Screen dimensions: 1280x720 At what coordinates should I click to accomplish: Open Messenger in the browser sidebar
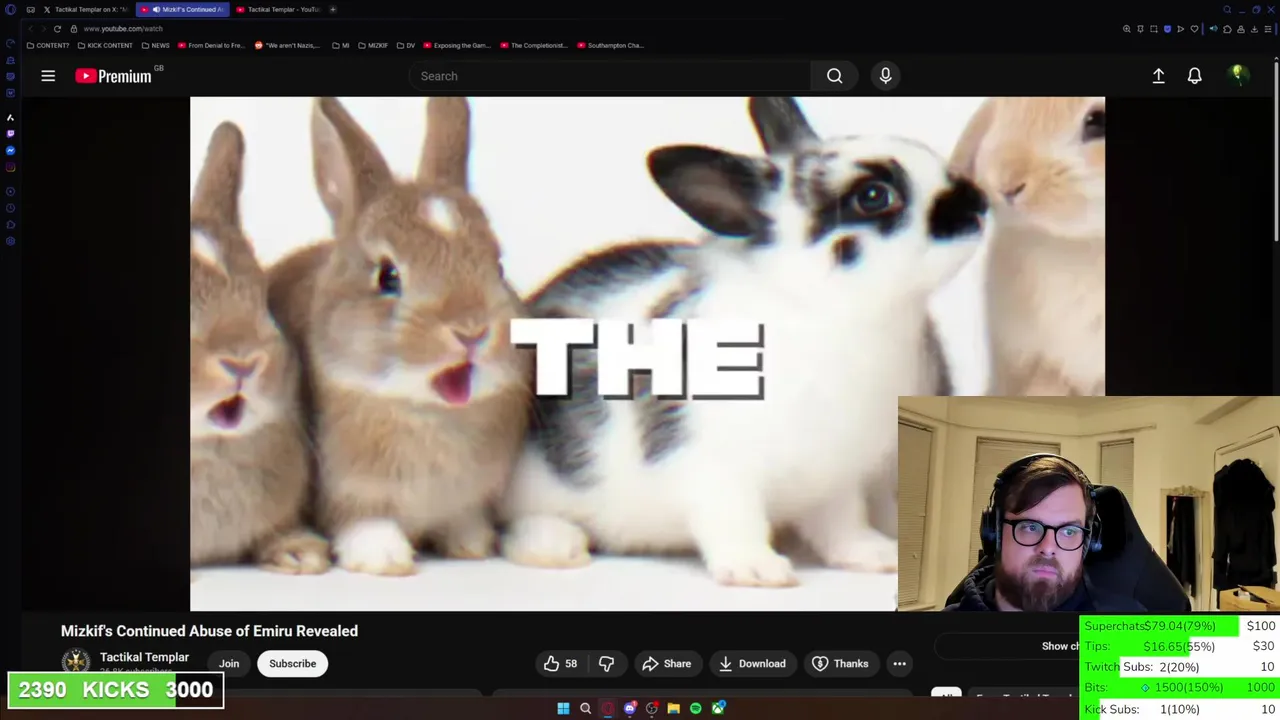(11, 150)
